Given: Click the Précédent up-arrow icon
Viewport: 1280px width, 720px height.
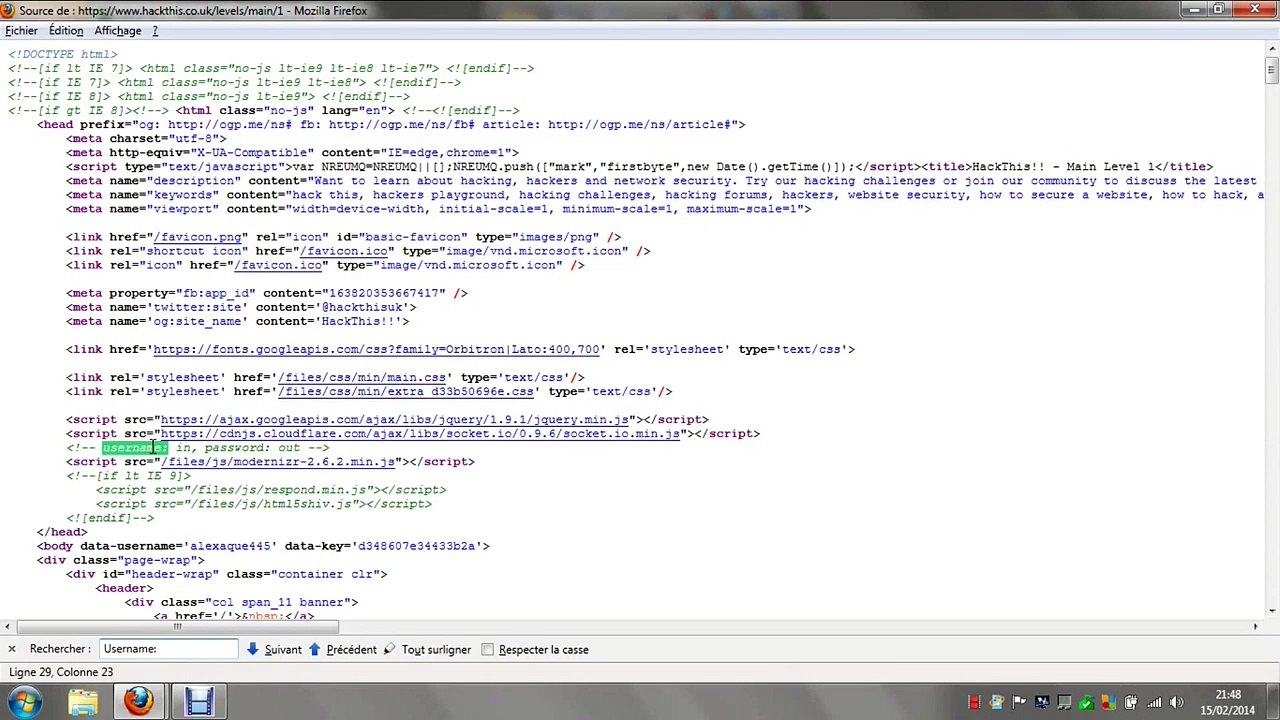Looking at the screenshot, I should (314, 649).
